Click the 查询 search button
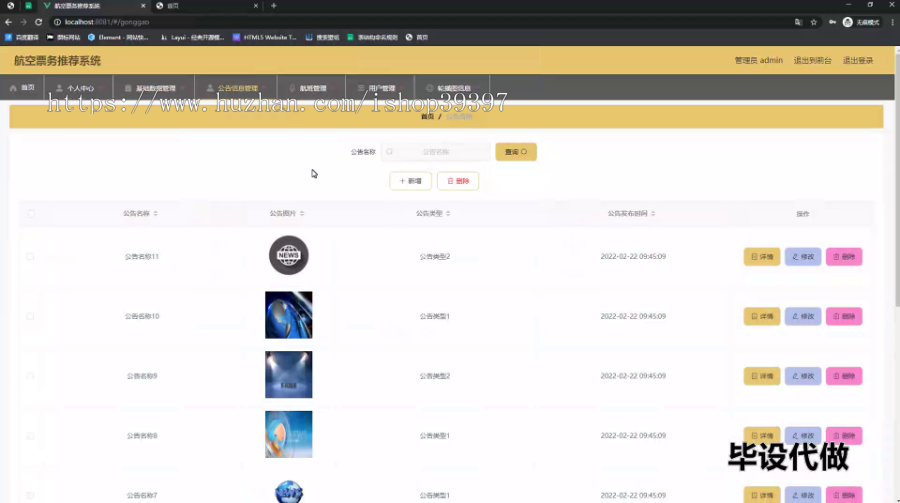The width and height of the screenshot is (900, 503). tap(516, 152)
